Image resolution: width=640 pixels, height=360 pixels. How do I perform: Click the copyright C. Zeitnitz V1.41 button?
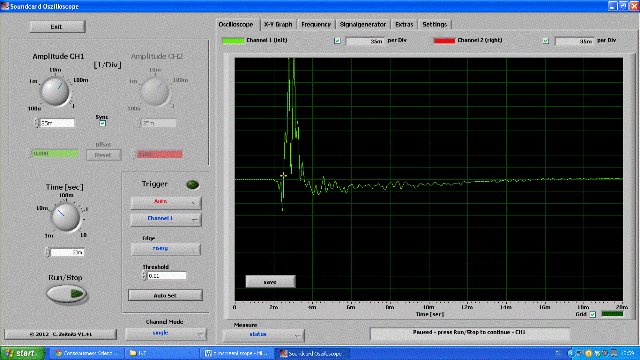pos(60,334)
